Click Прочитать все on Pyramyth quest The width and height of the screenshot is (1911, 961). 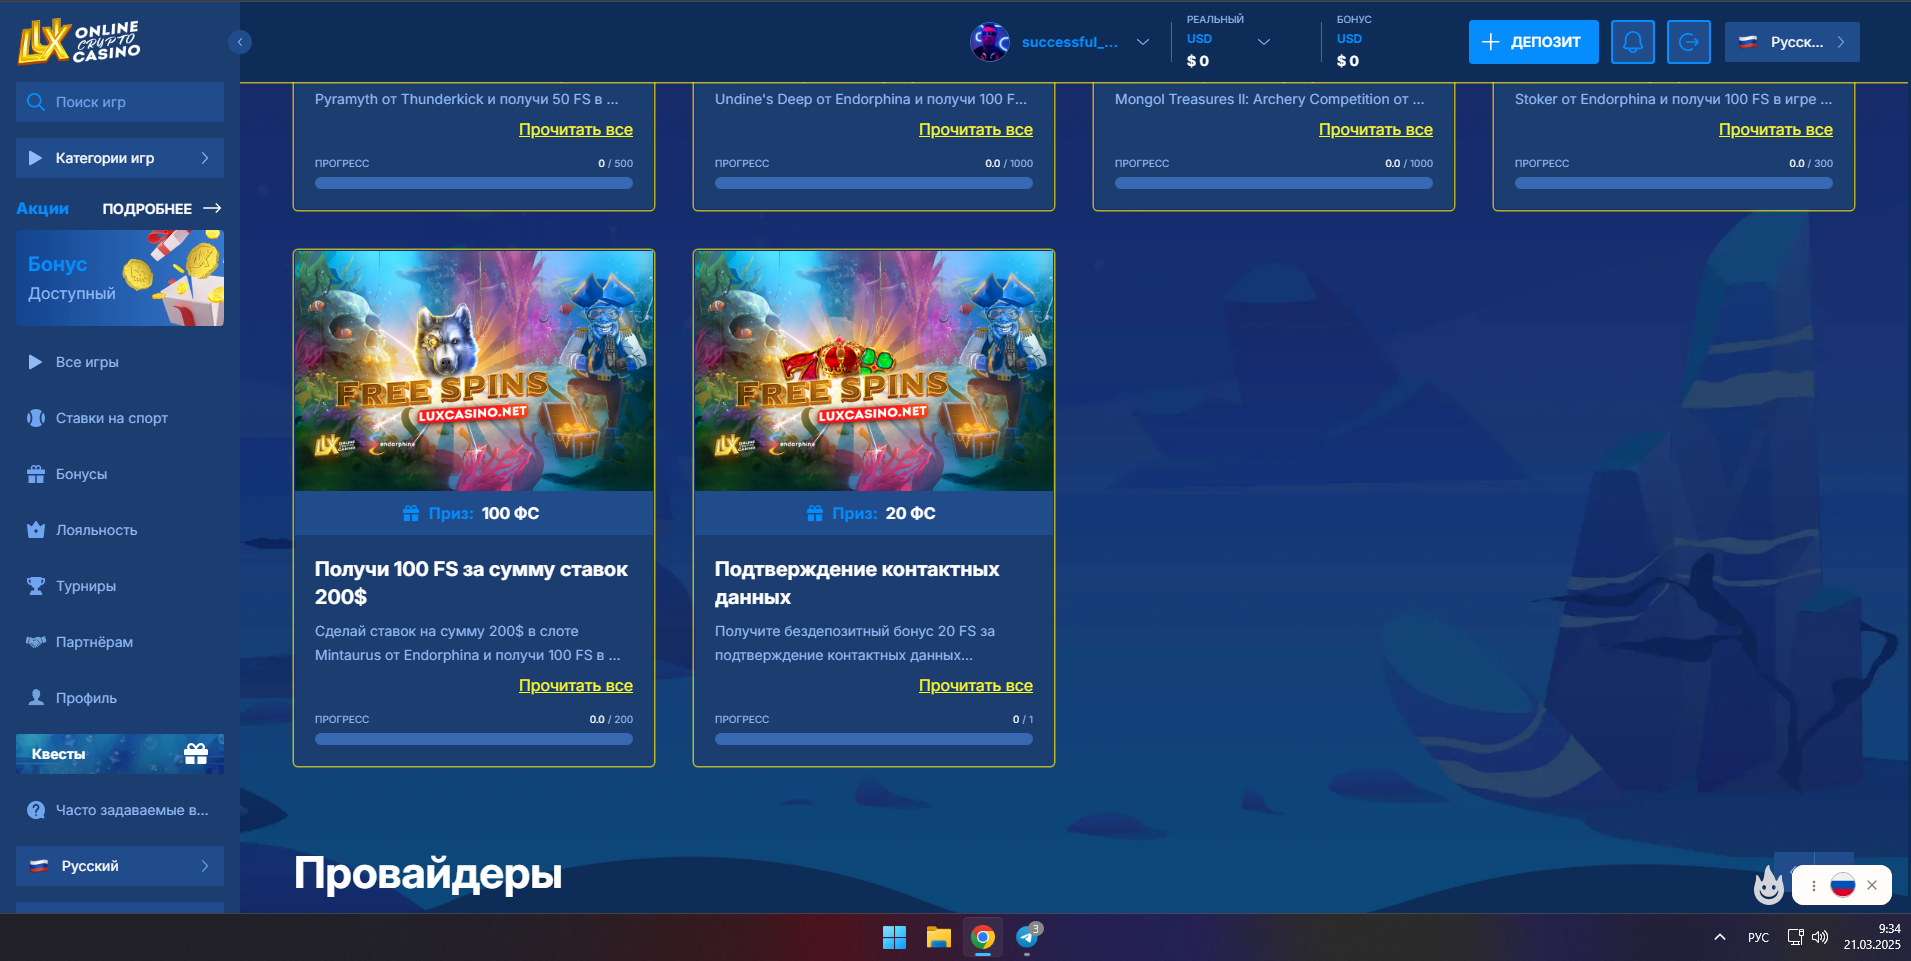[x=576, y=130]
